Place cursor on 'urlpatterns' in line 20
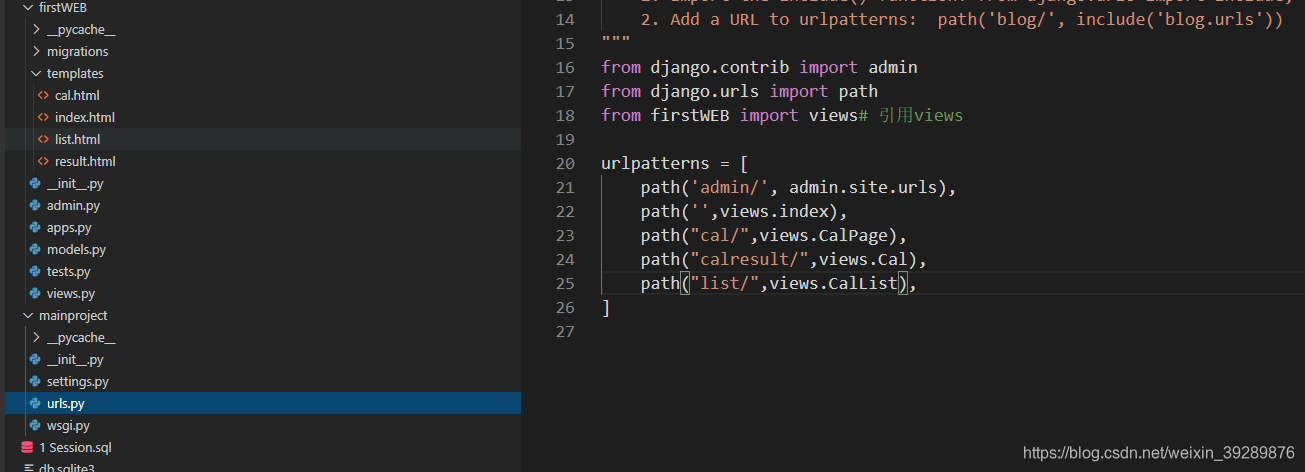1305x472 pixels. click(655, 163)
